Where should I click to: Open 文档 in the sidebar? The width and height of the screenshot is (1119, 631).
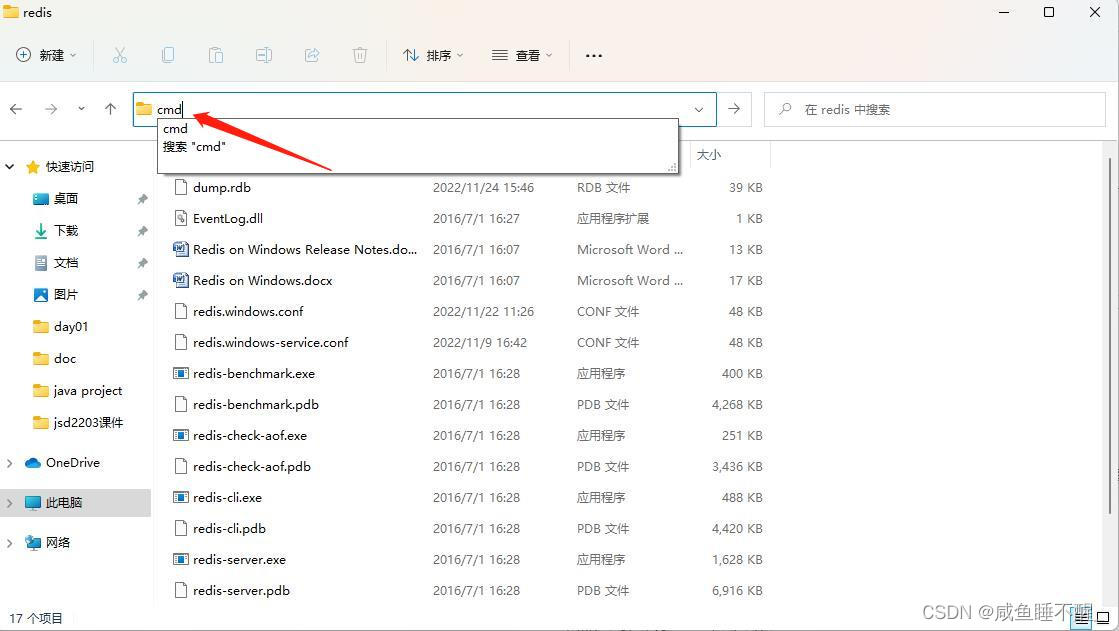(x=66, y=263)
